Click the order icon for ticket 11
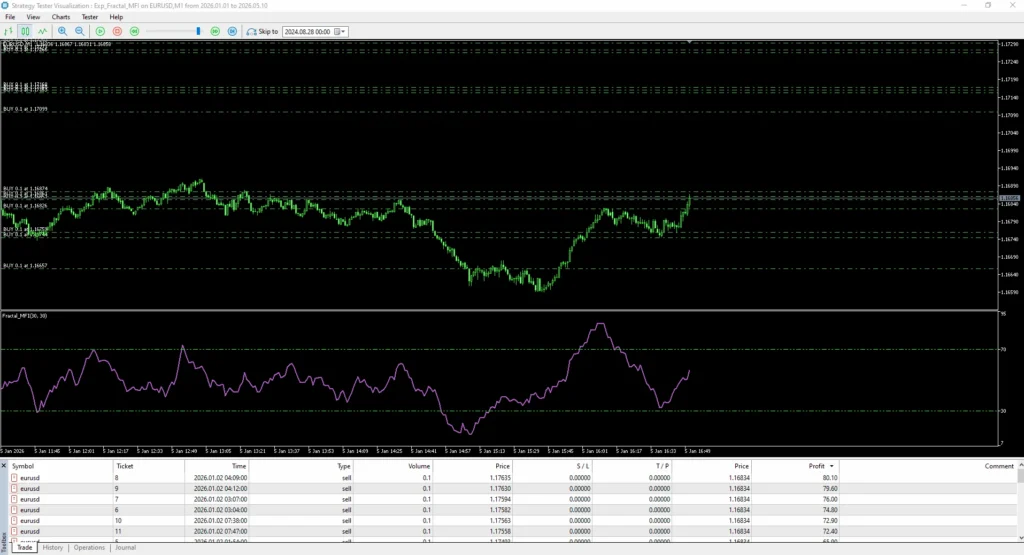The height and width of the screenshot is (555, 1024). pos(14,531)
